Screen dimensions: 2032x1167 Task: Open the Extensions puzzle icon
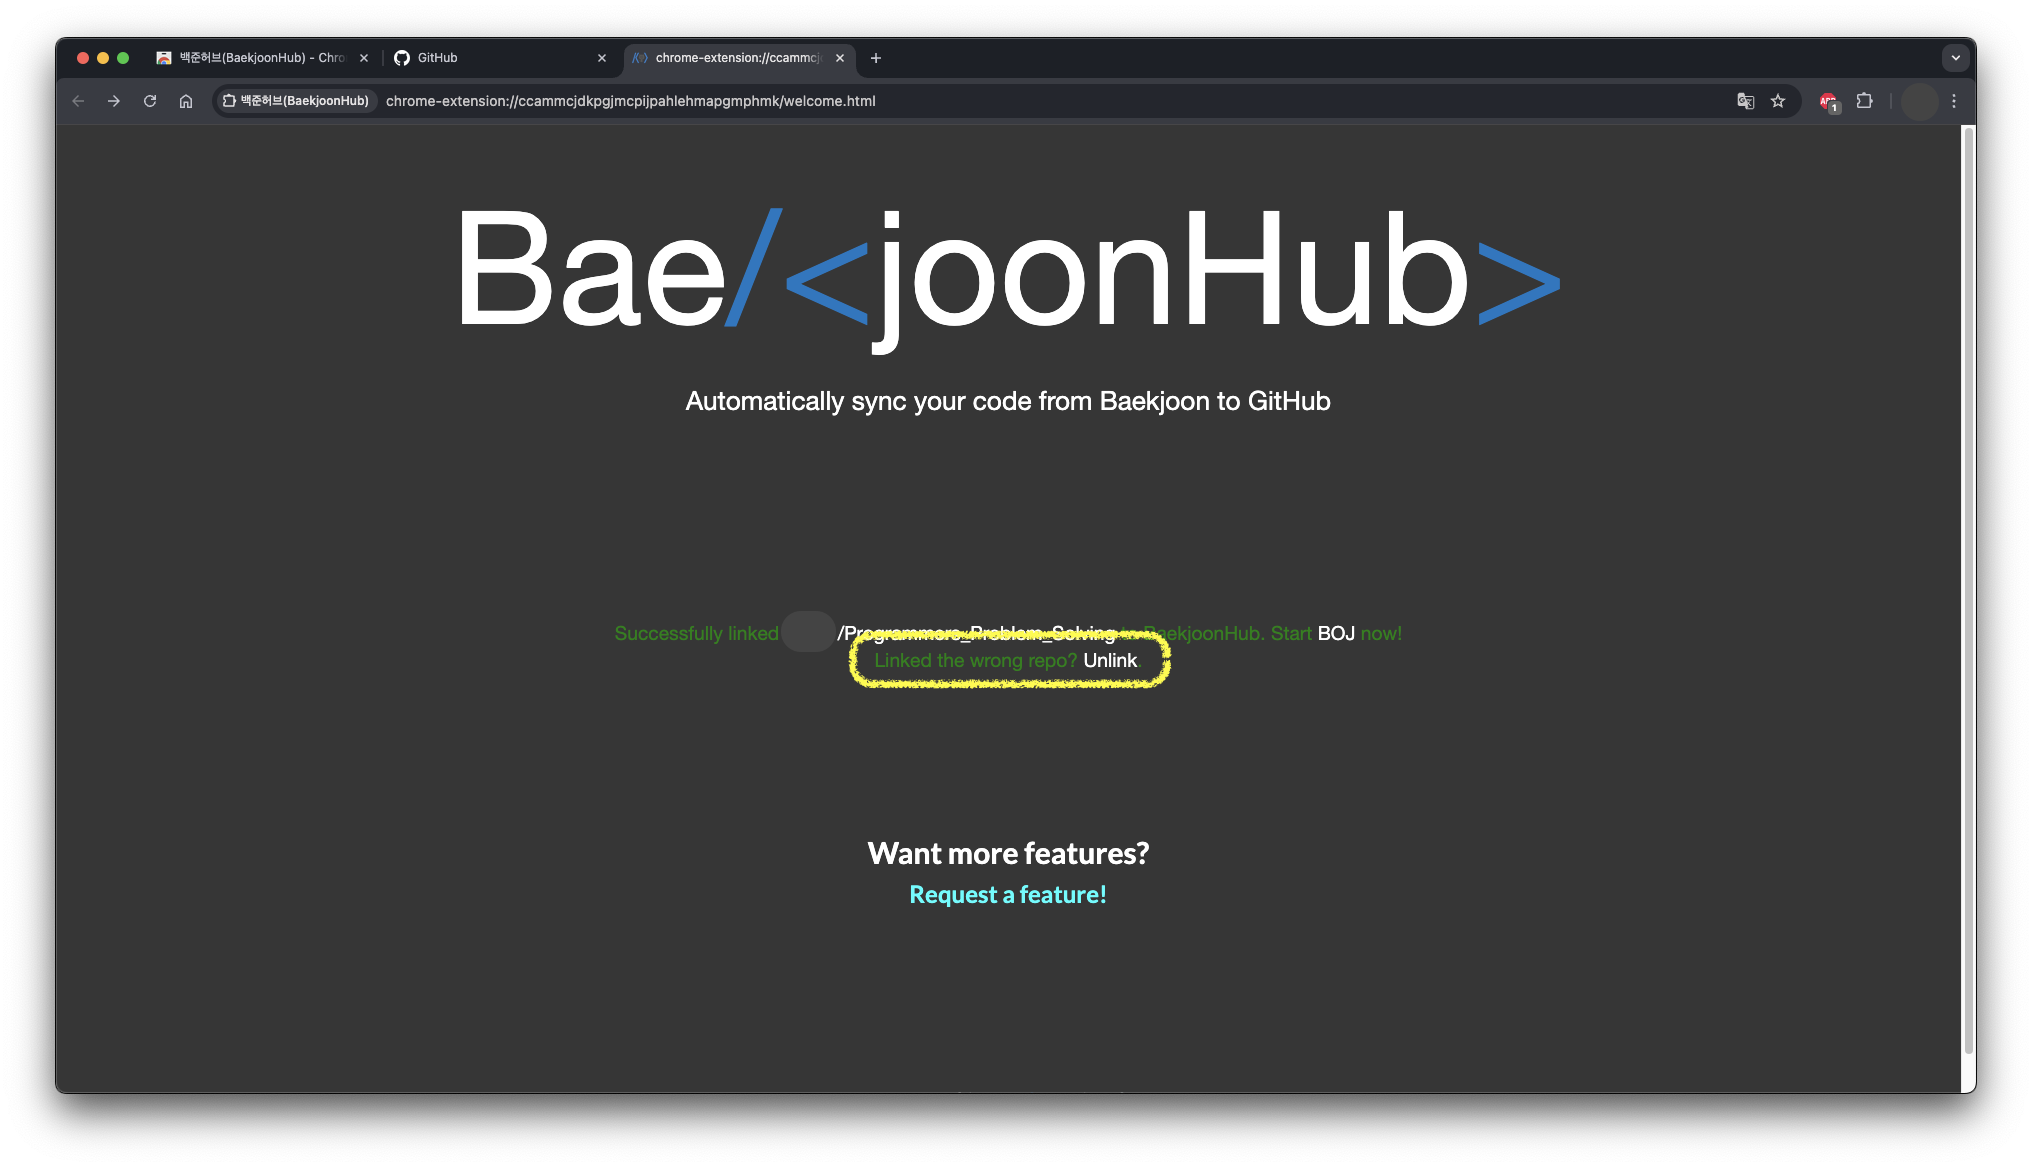coord(1864,101)
